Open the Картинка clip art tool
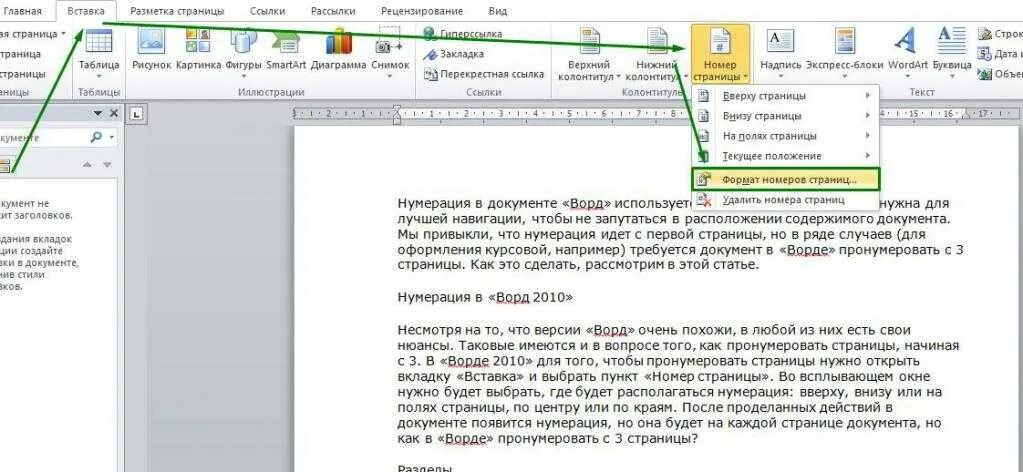The height and width of the screenshot is (472, 1023). [198, 50]
